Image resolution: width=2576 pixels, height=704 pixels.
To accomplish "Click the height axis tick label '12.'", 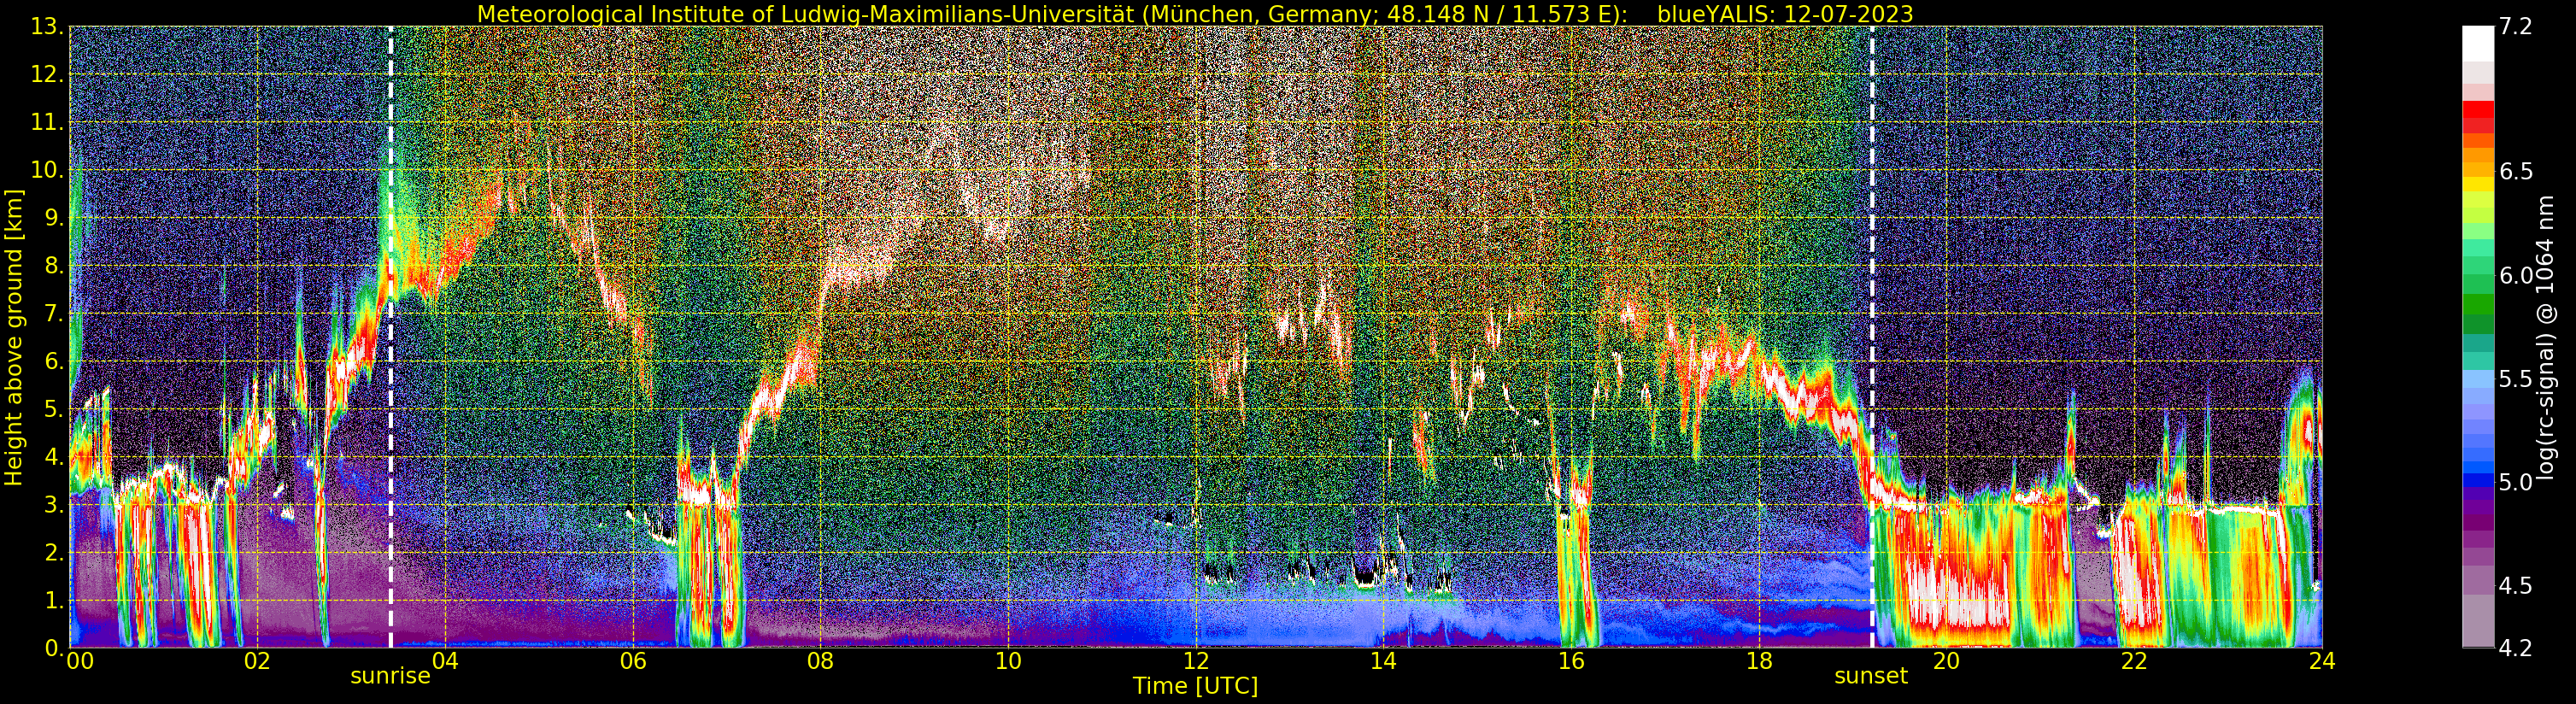I will tap(48, 75).
